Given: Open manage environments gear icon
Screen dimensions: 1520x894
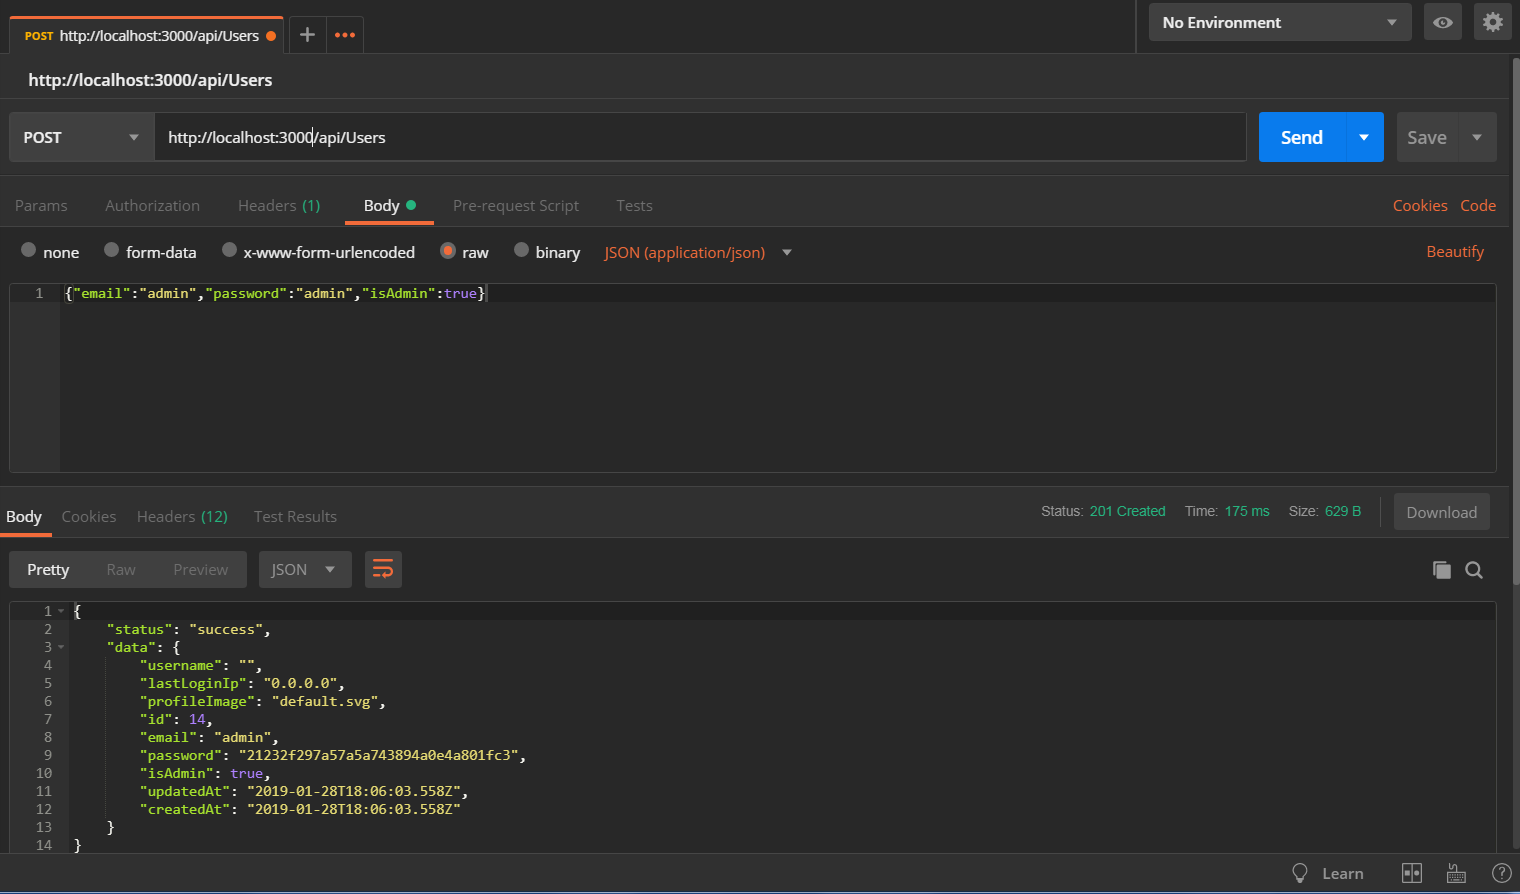Looking at the screenshot, I should (1493, 22).
